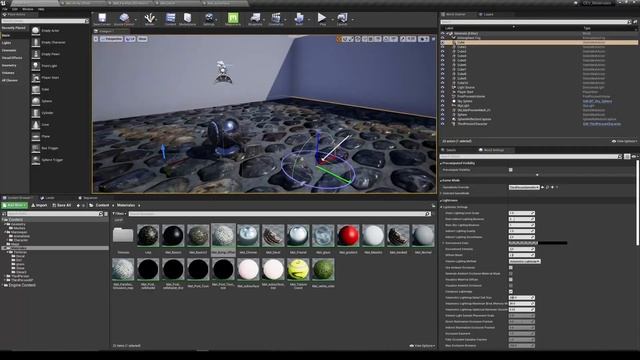This screenshot has width=640, height=360.
Task: Open the Help menu
Action: tap(41, 9)
